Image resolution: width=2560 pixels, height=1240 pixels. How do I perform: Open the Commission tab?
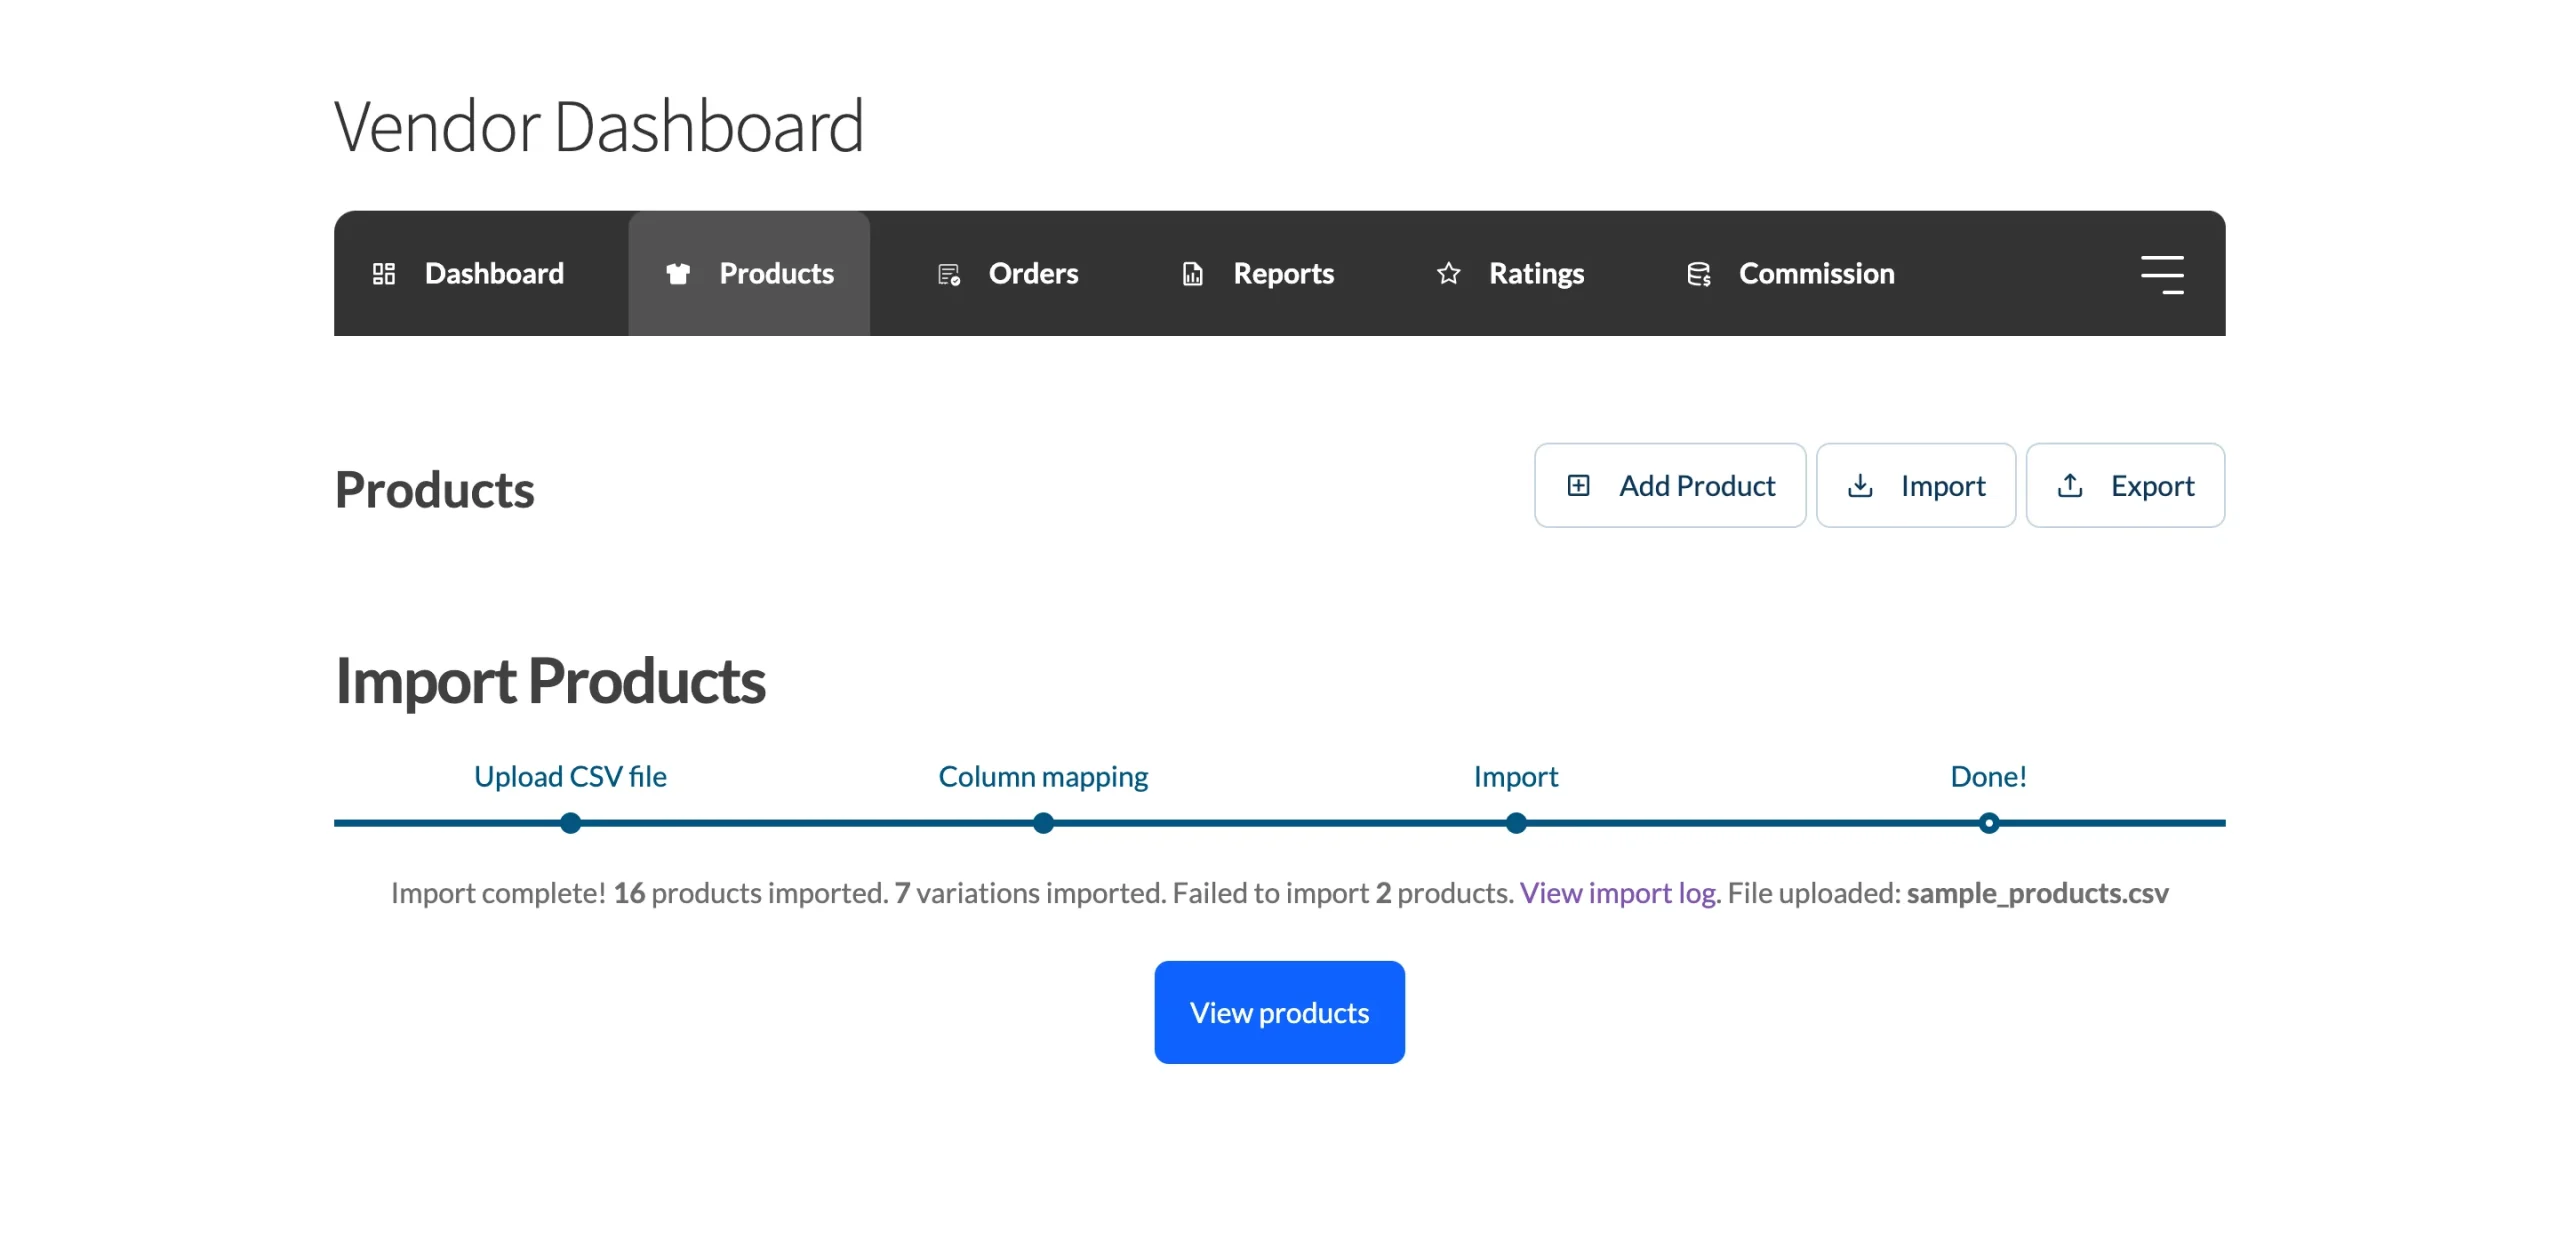pyautogui.click(x=1790, y=274)
